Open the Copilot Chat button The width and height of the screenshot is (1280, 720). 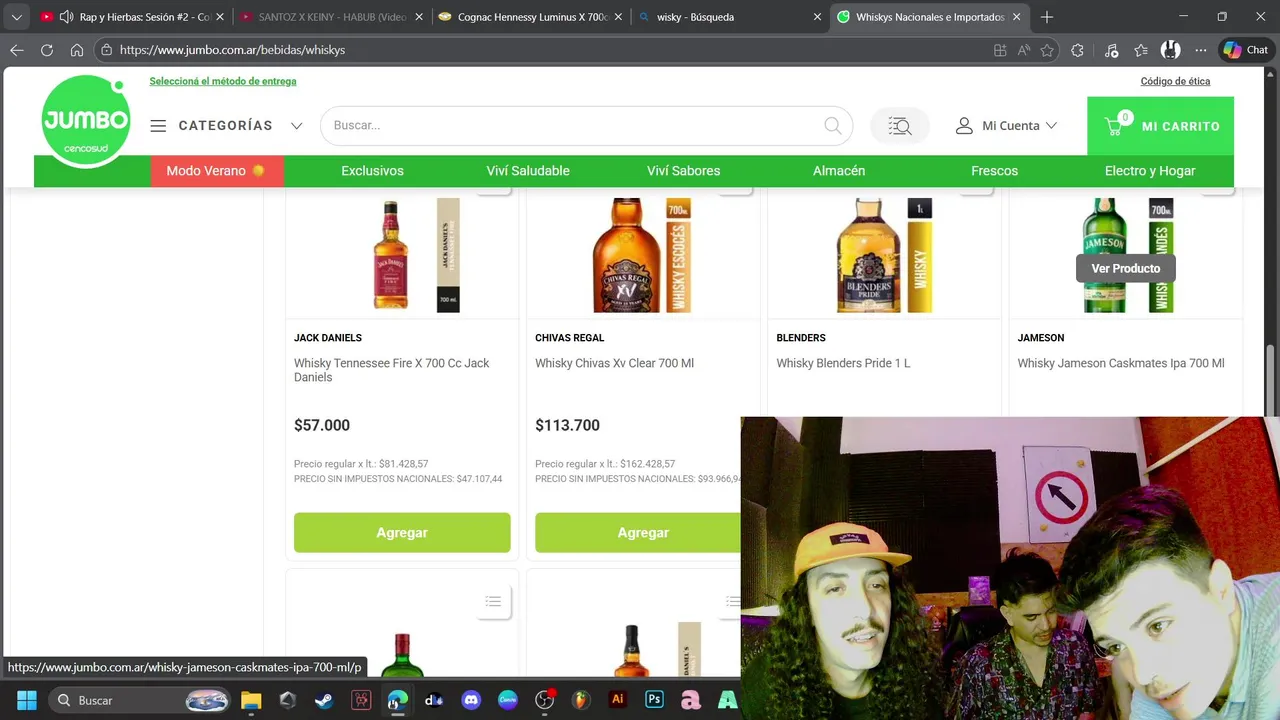click(1246, 50)
